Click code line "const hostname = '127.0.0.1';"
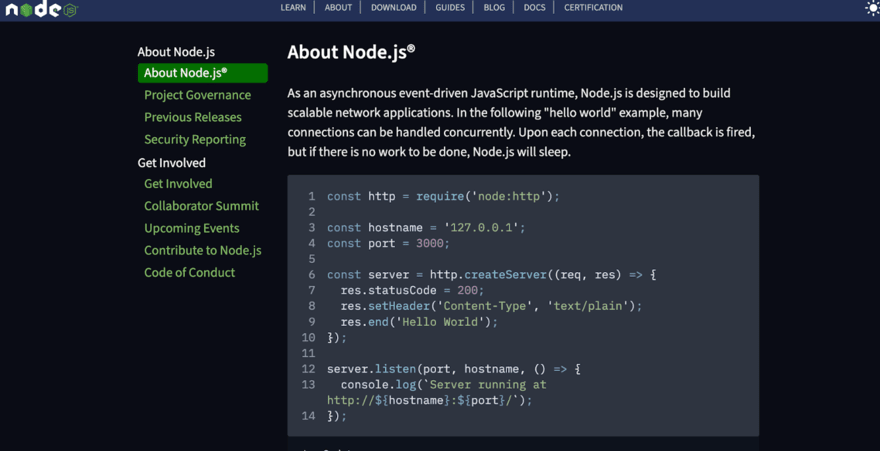 point(426,228)
